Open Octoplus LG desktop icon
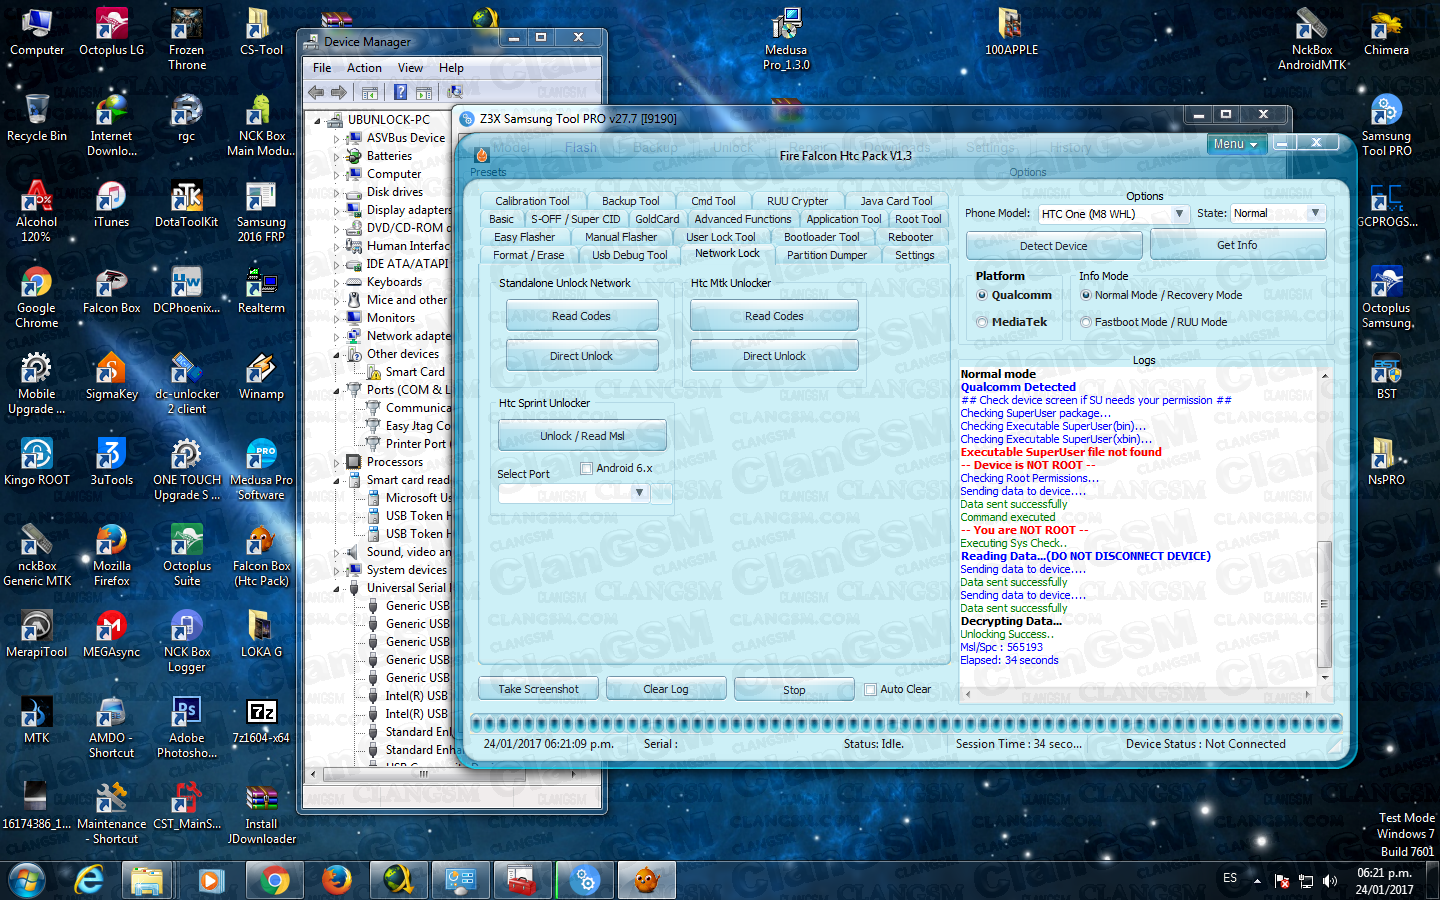 tap(111, 32)
